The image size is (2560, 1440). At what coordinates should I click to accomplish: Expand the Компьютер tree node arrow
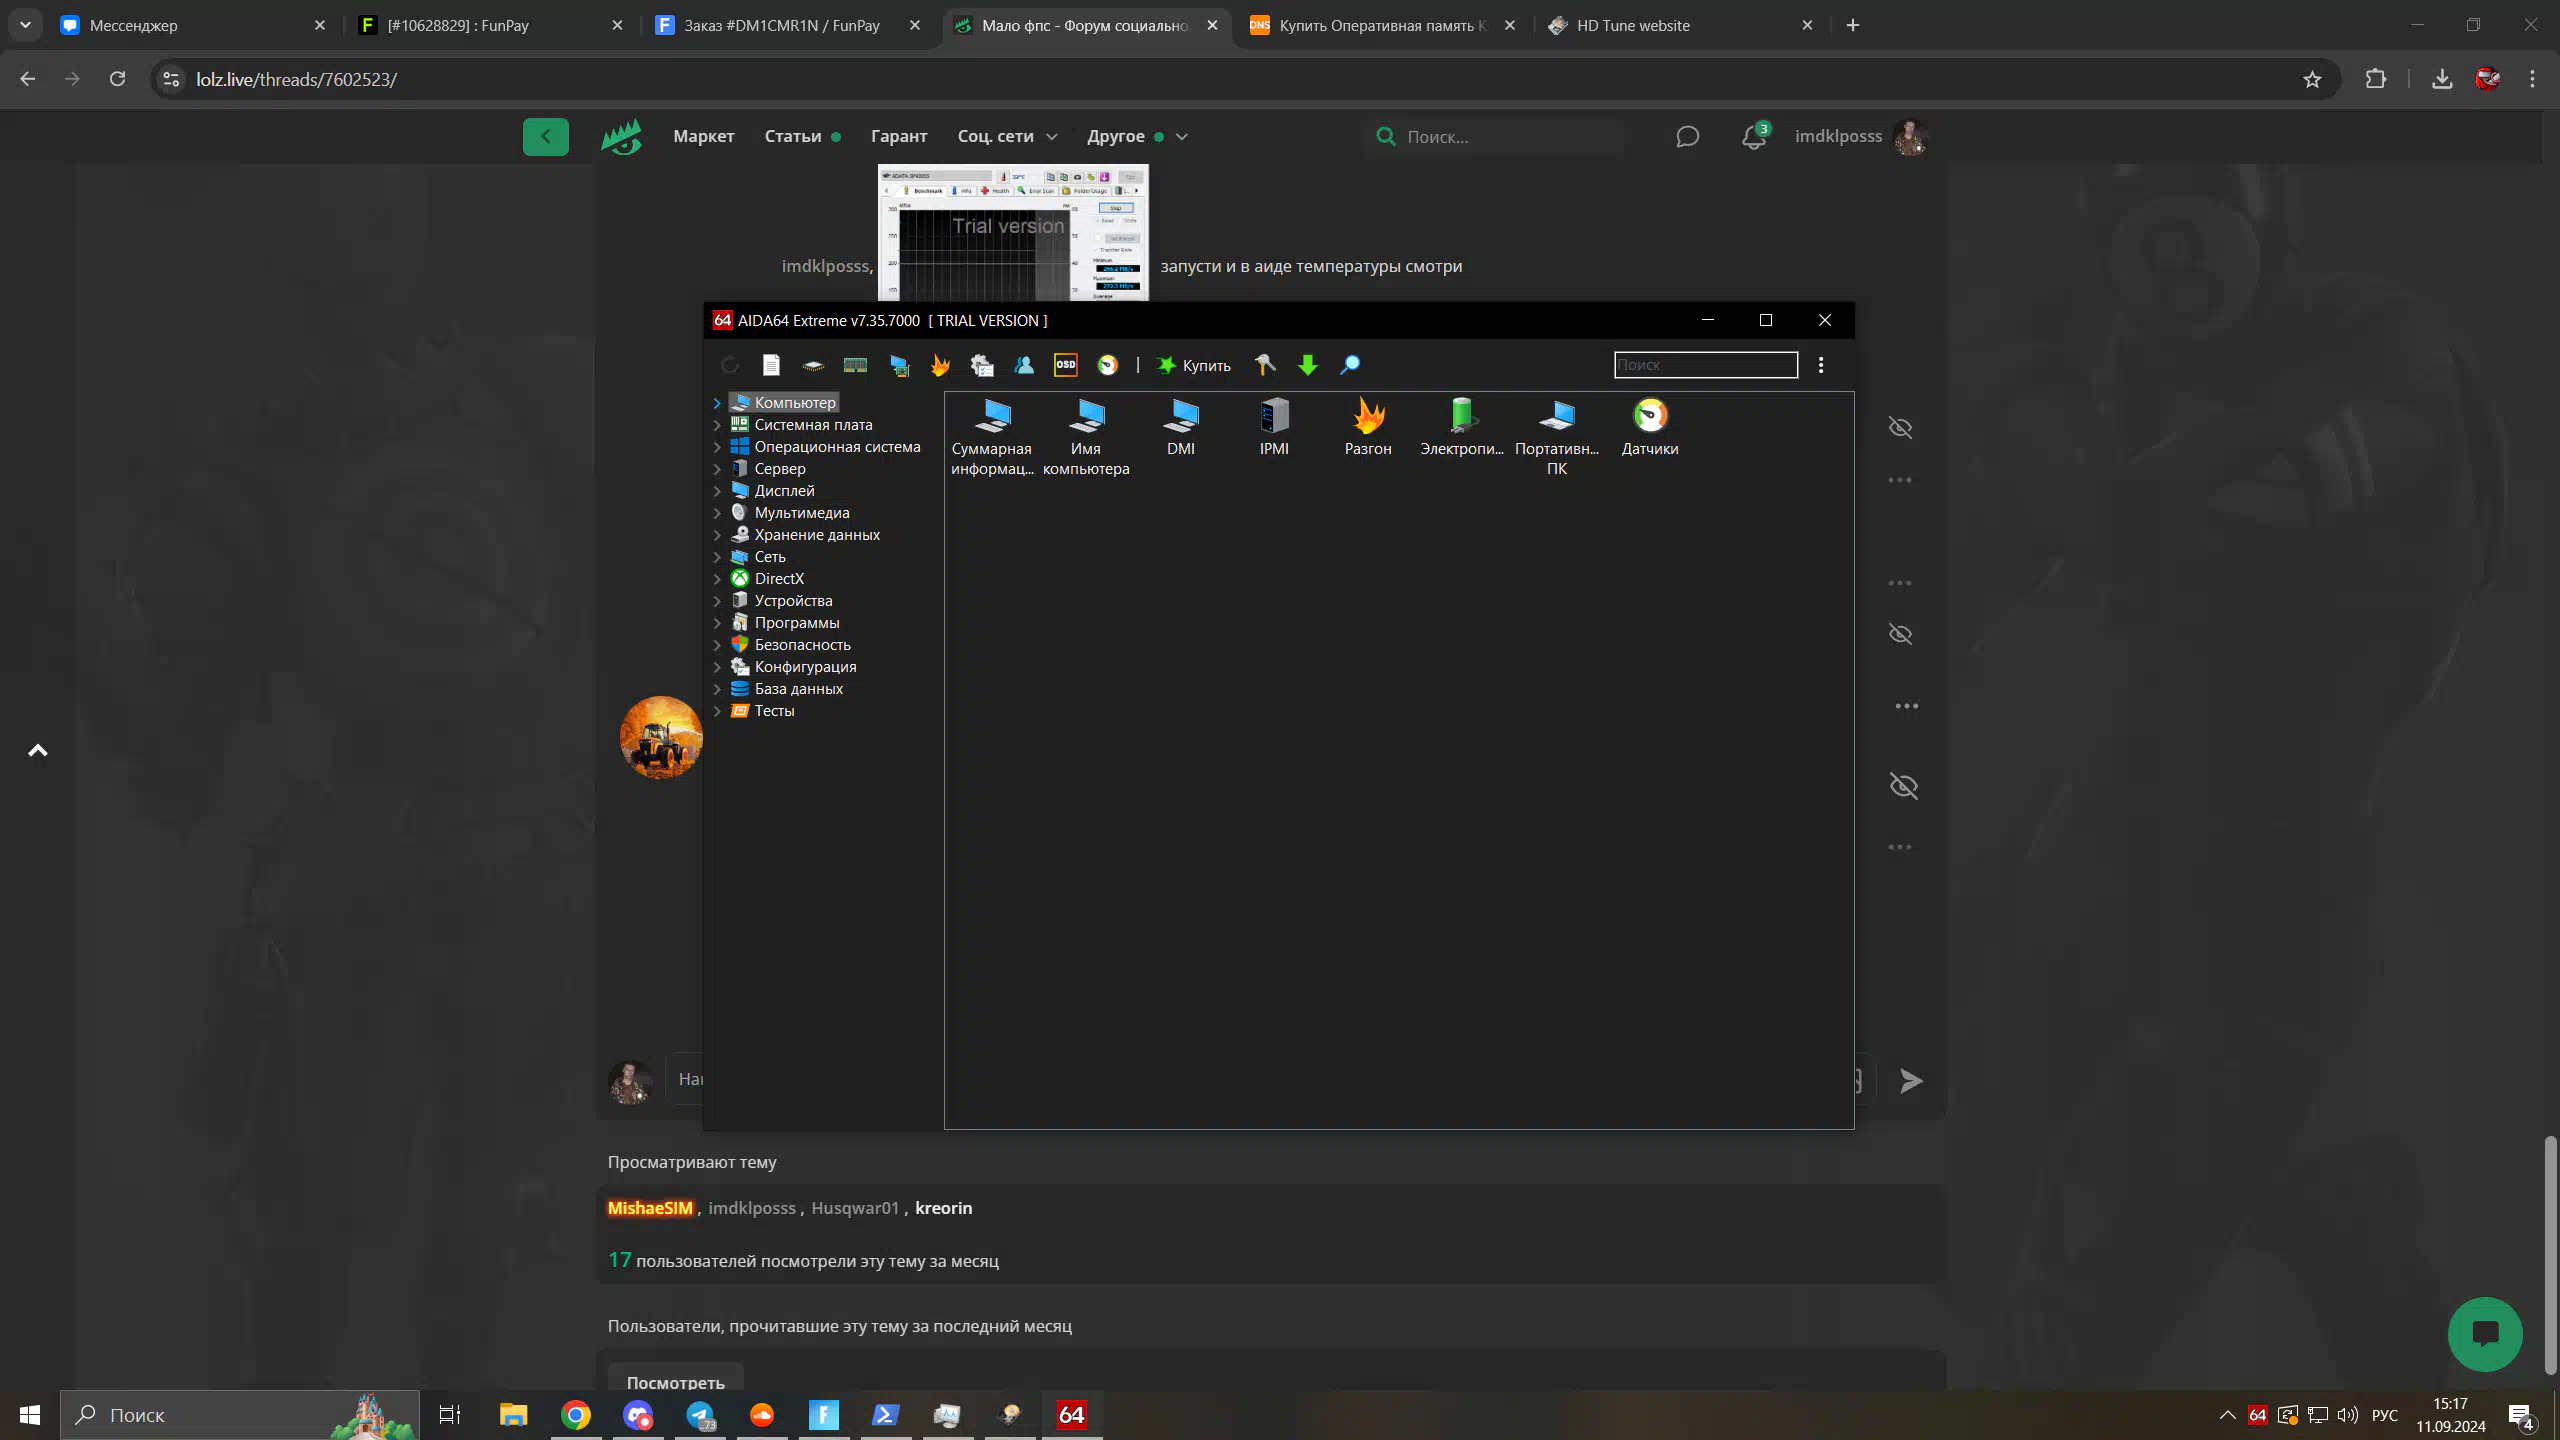tap(717, 403)
